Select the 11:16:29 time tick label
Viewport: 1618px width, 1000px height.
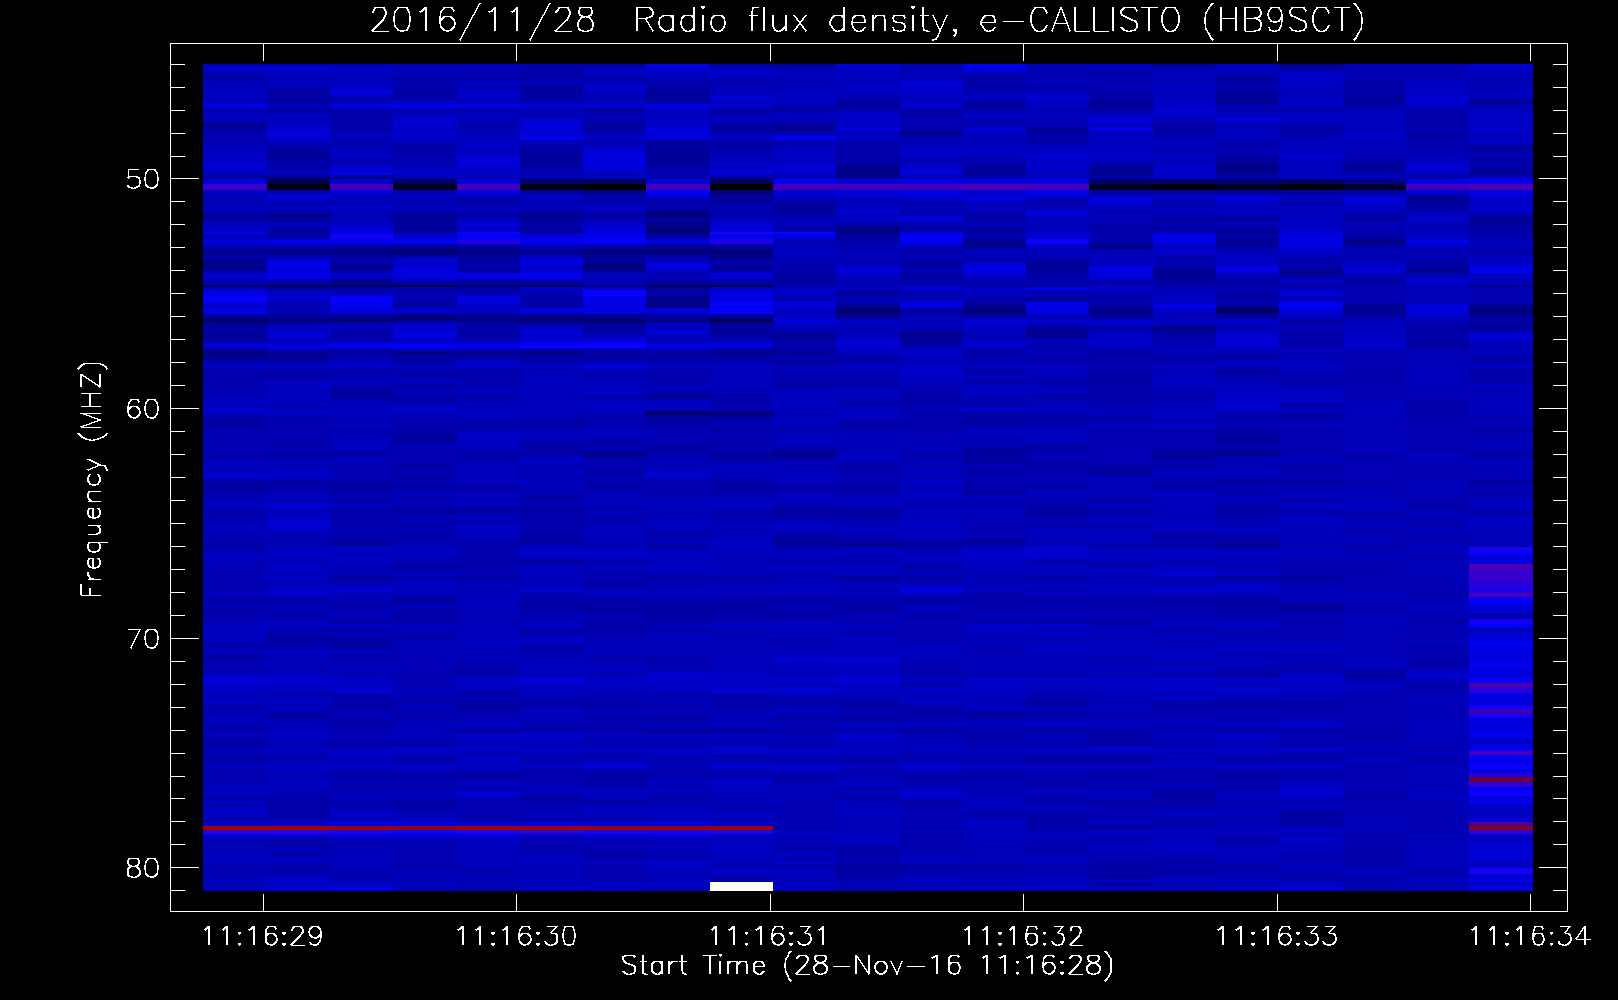pos(263,936)
